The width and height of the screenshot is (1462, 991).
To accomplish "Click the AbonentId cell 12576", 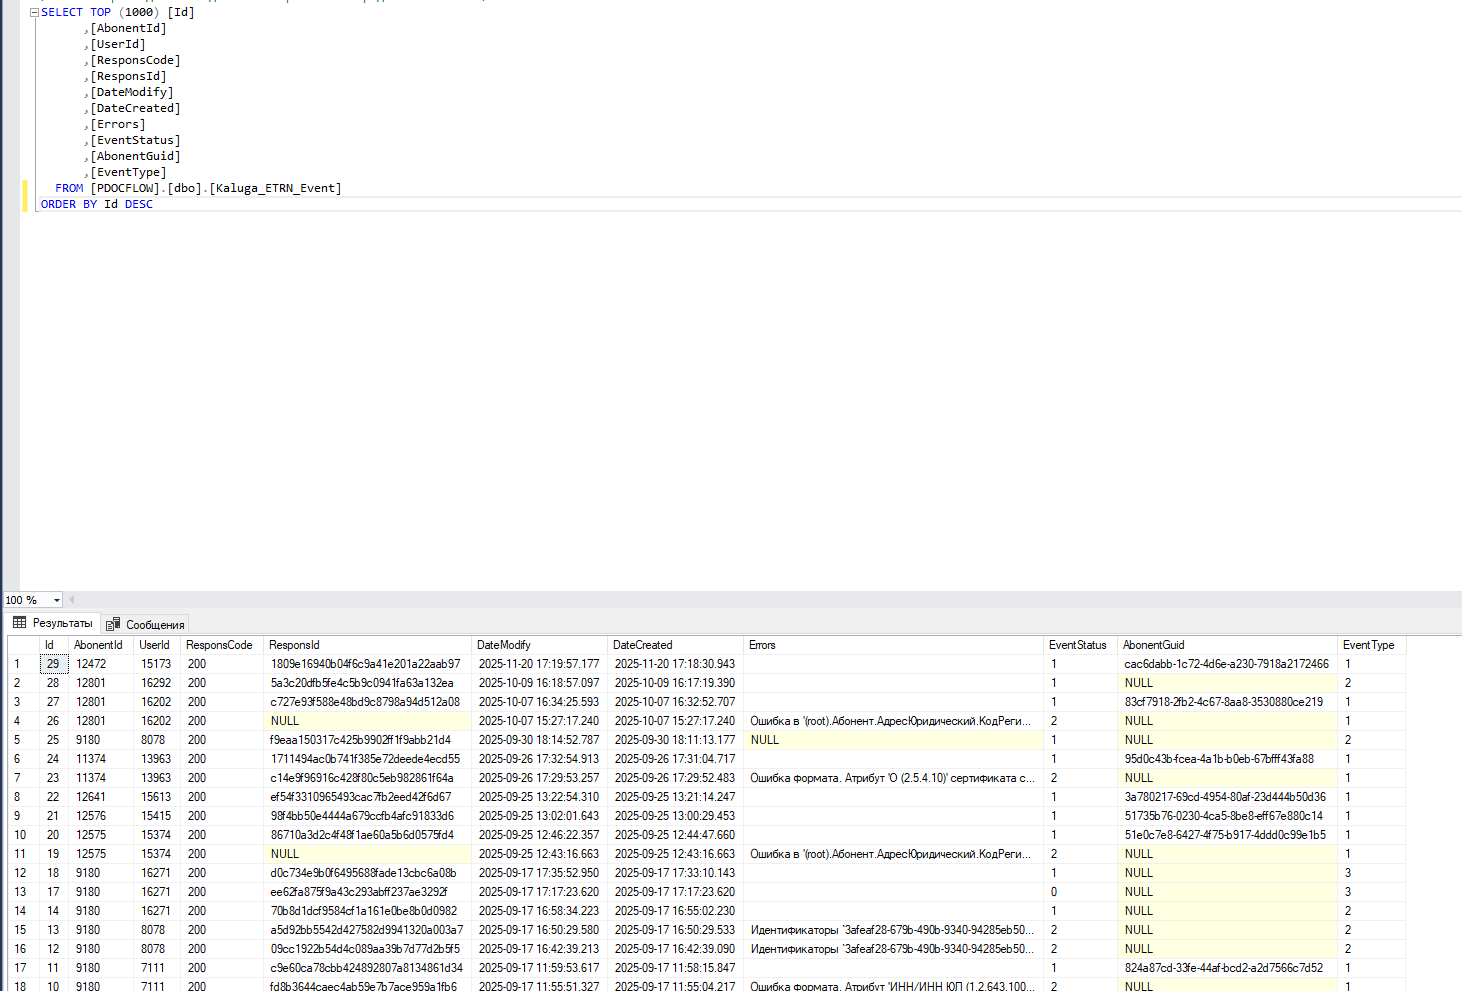I will [101, 816].
